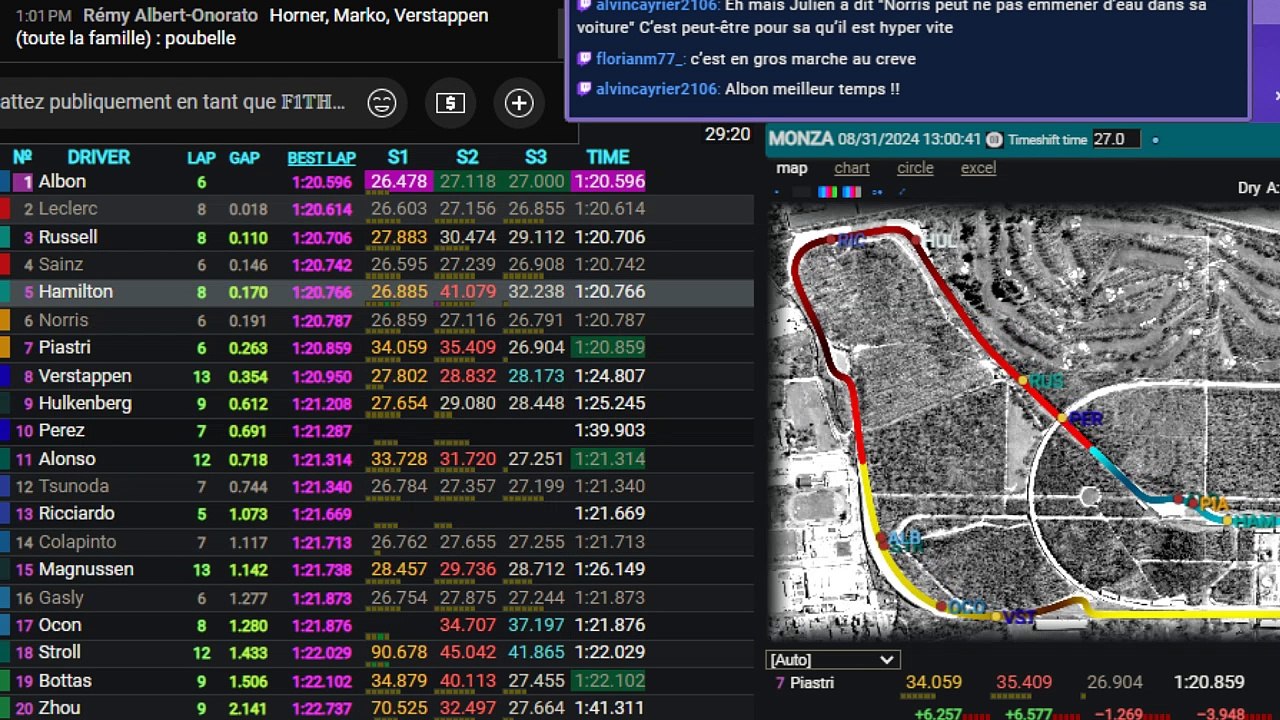
Task: Select Alonso in the driver list
Action: pyautogui.click(x=67, y=459)
